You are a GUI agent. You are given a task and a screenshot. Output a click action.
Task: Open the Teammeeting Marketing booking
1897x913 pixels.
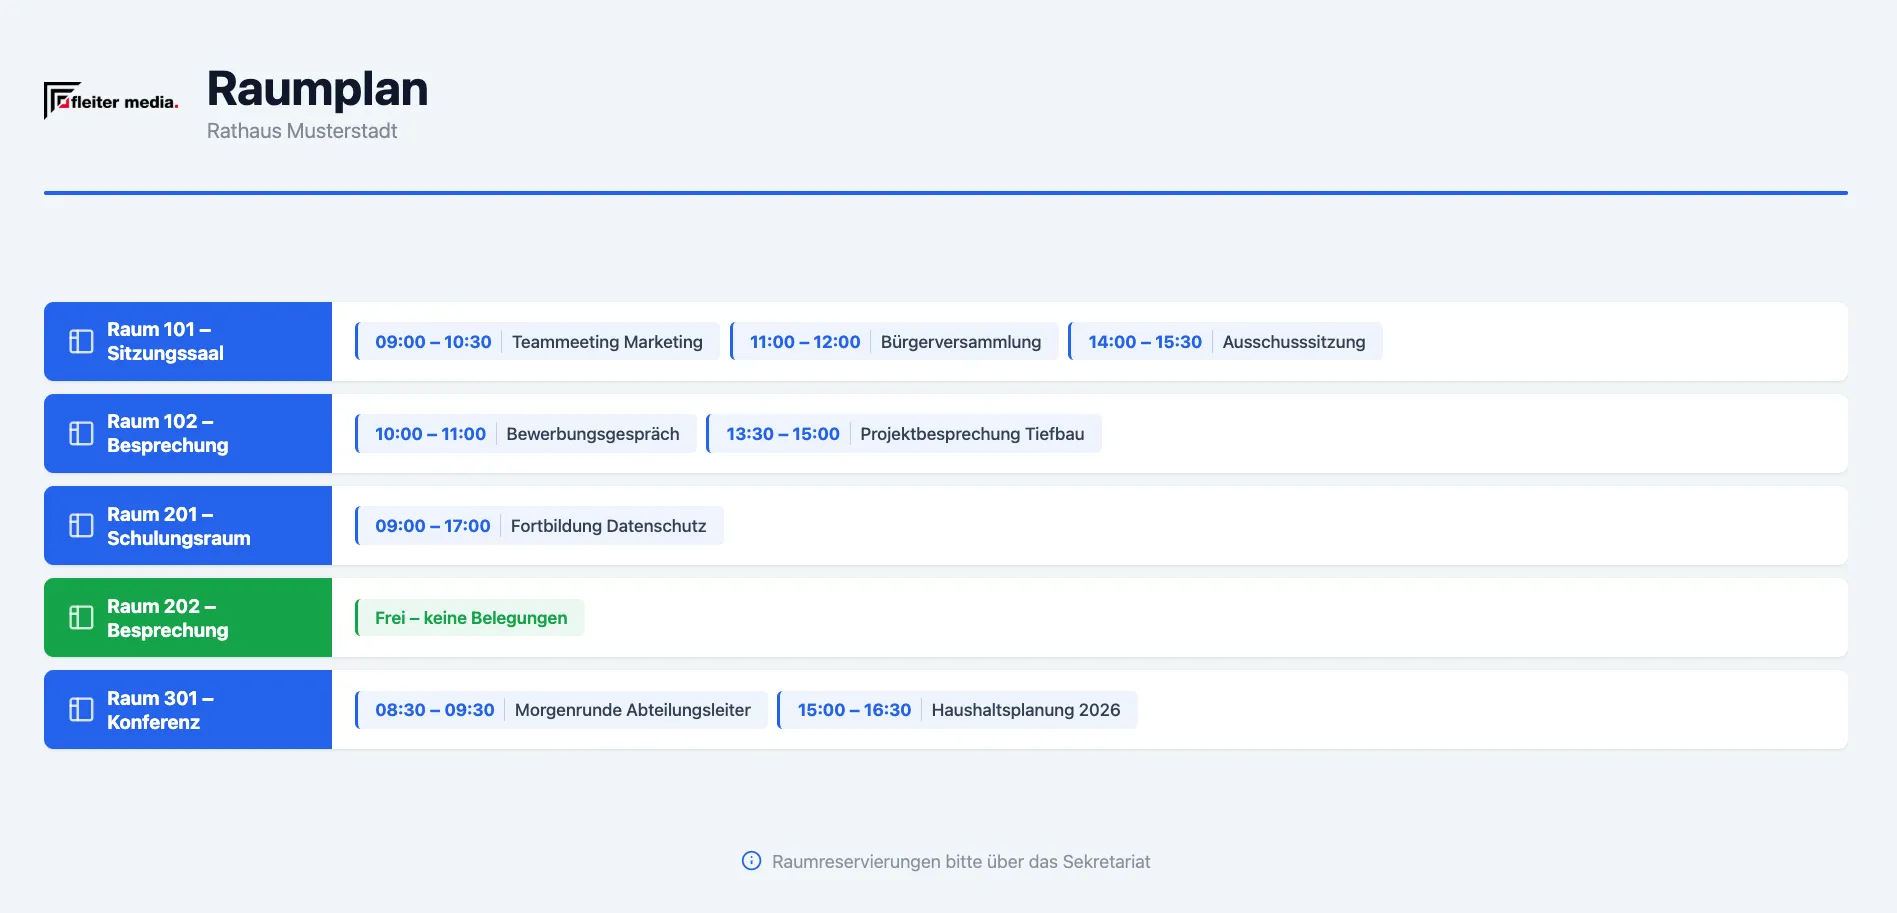pos(537,342)
